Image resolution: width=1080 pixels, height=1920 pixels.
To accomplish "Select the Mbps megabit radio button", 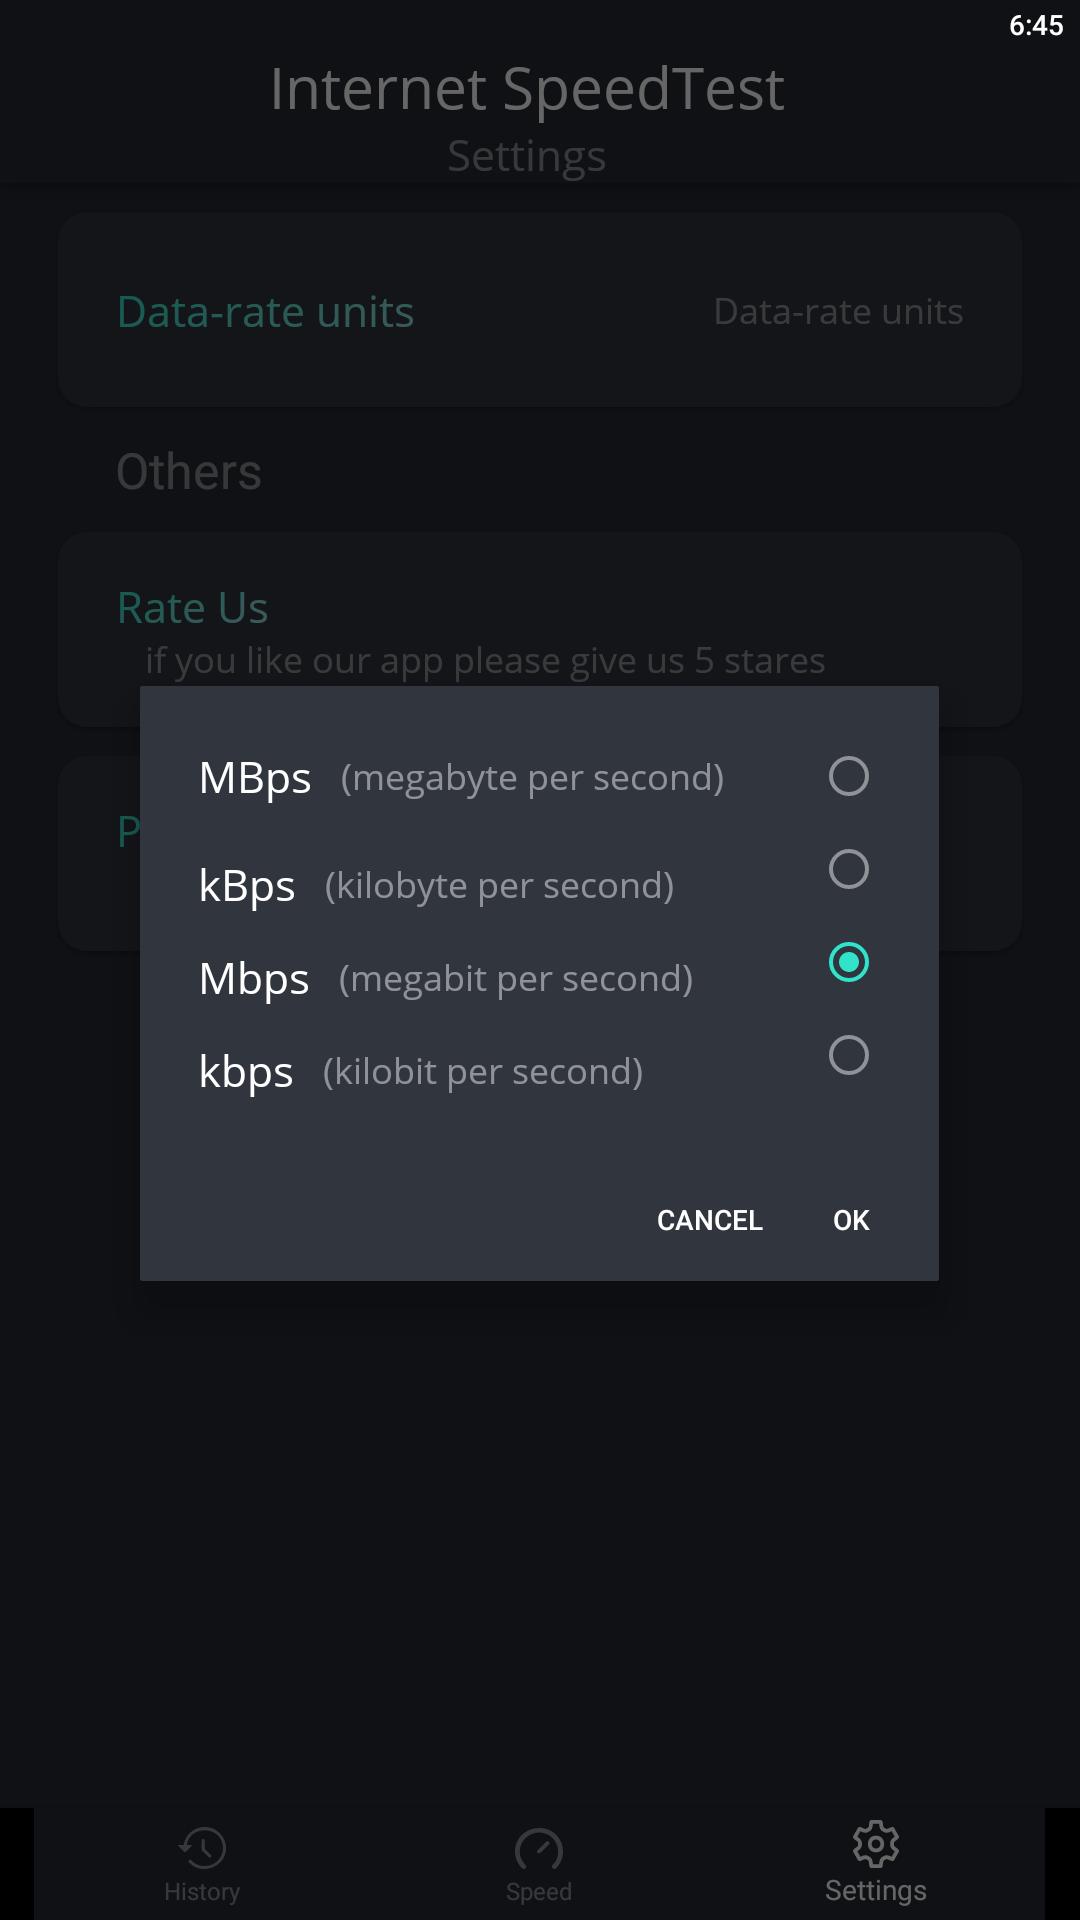I will point(848,962).
